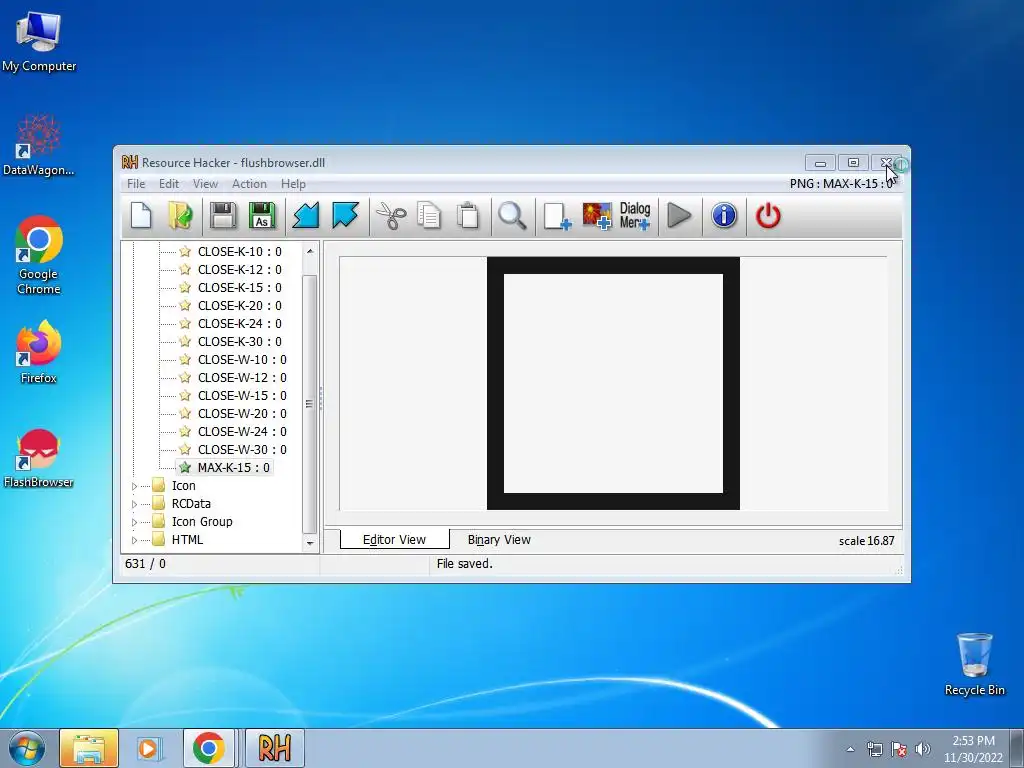The width and height of the screenshot is (1024, 768).
Task: Expand the Icon folder node
Action: pyautogui.click(x=135, y=486)
